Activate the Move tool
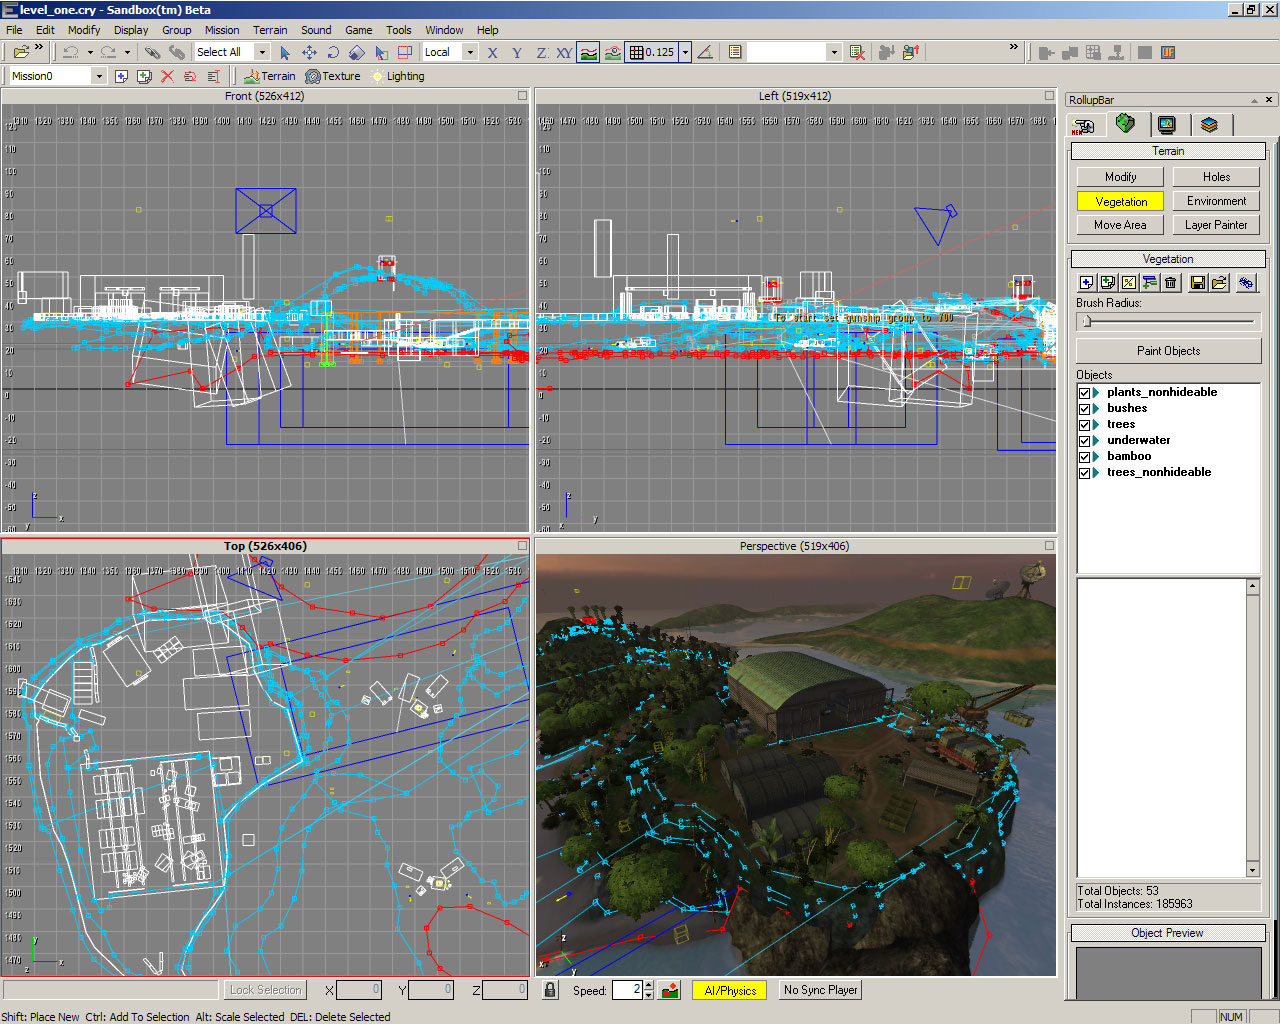 [x=309, y=52]
